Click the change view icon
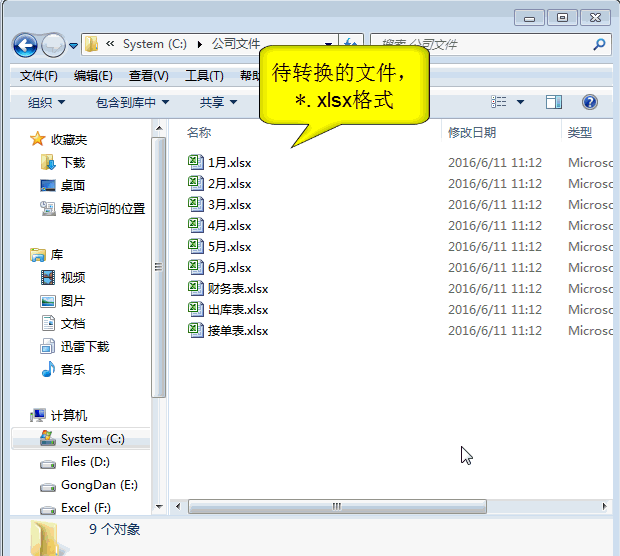Screen dimensions: 620x556 [x=499, y=102]
